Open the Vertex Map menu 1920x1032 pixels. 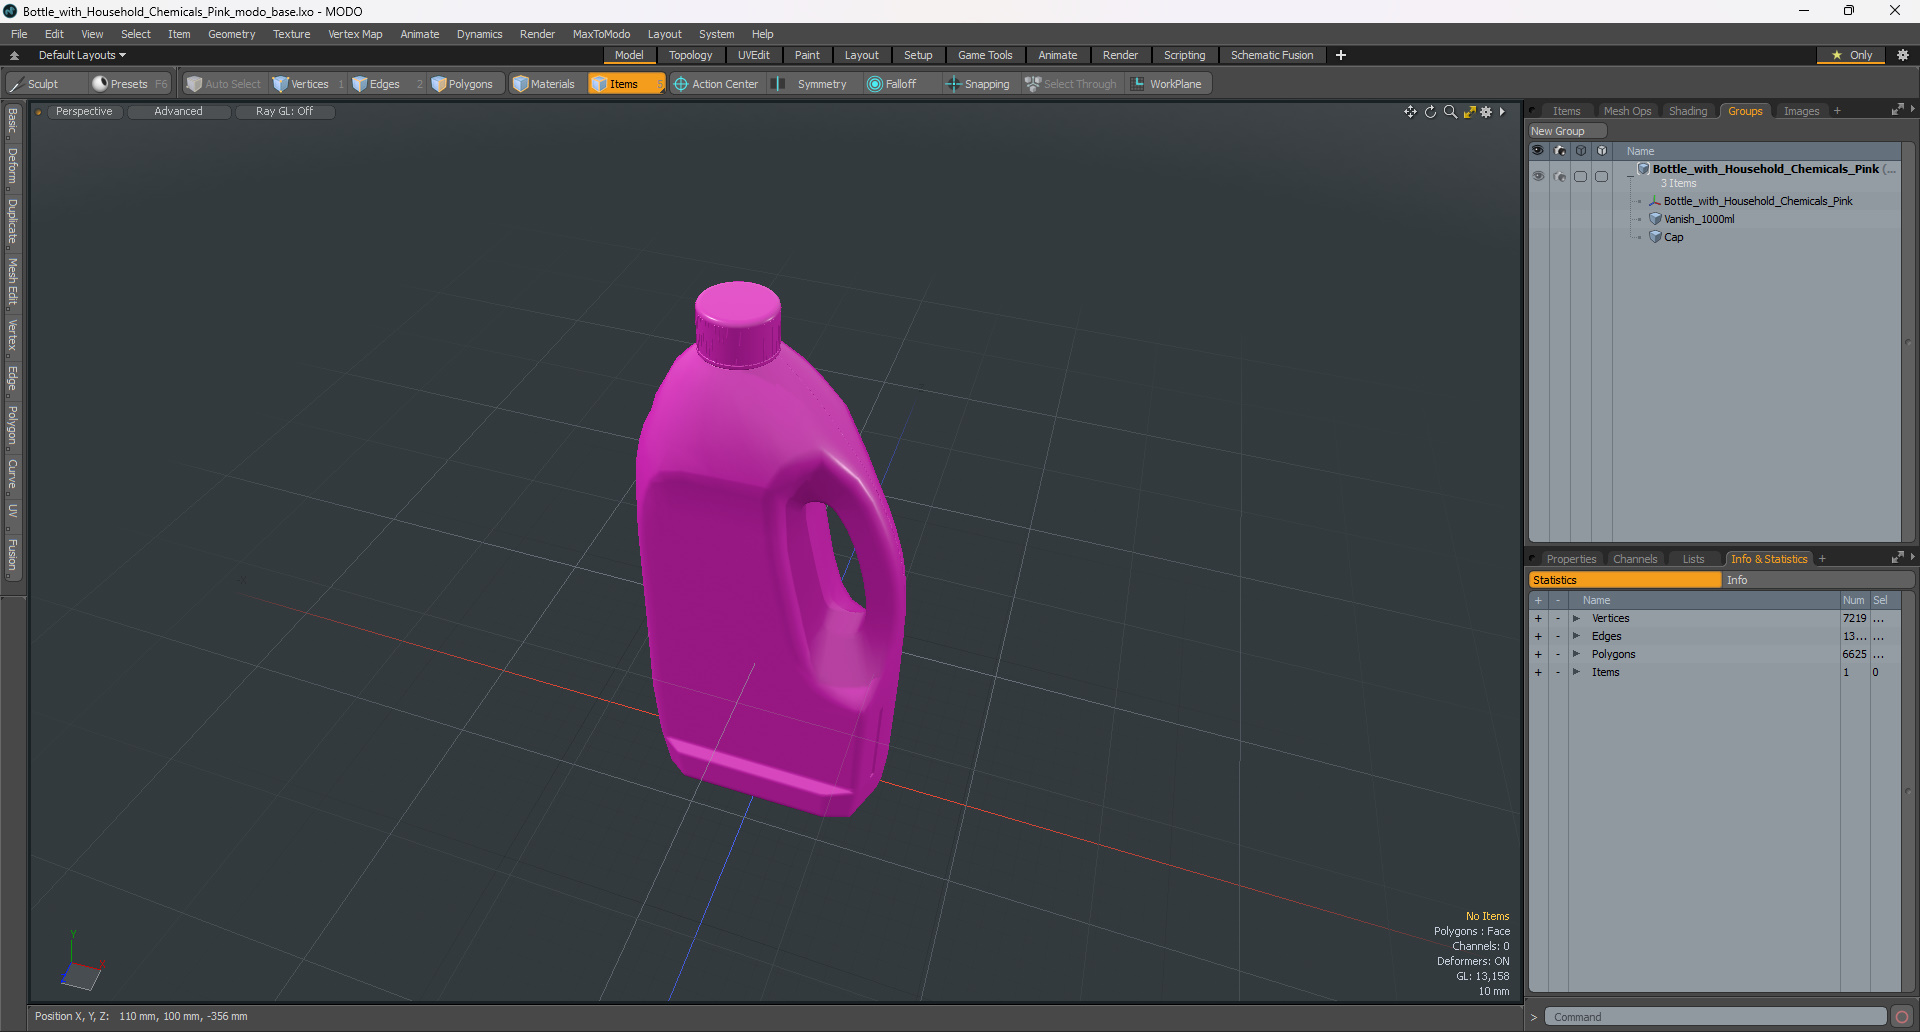tap(355, 34)
